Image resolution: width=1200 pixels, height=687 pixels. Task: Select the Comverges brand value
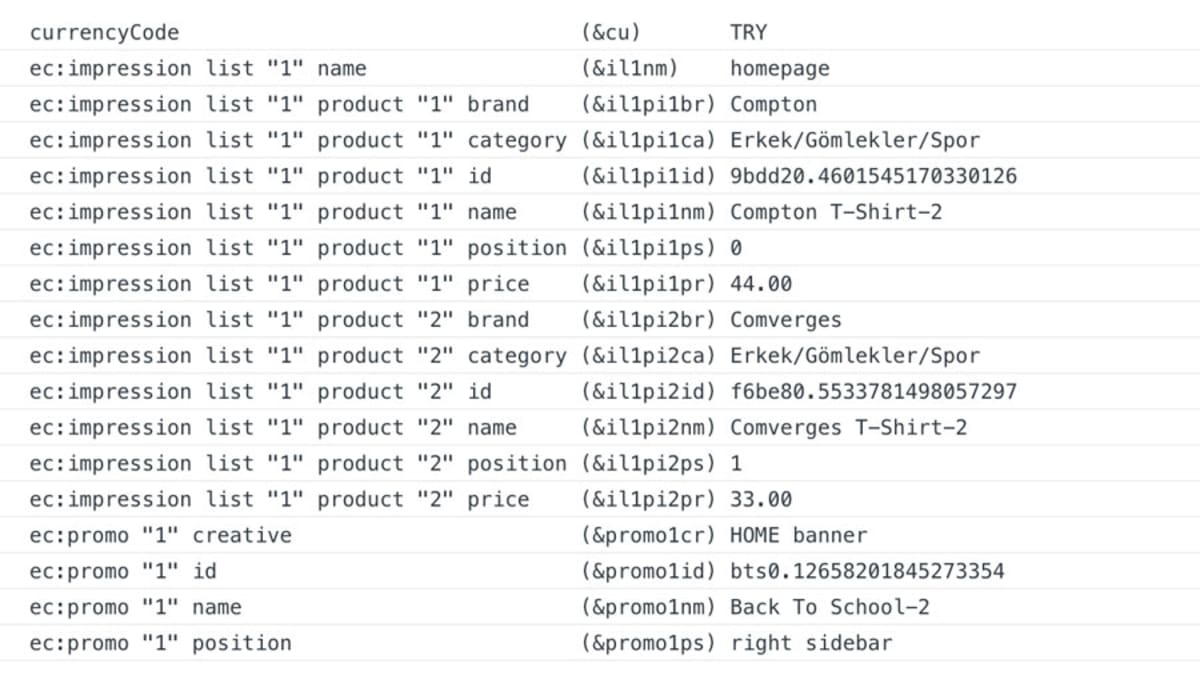pos(786,320)
